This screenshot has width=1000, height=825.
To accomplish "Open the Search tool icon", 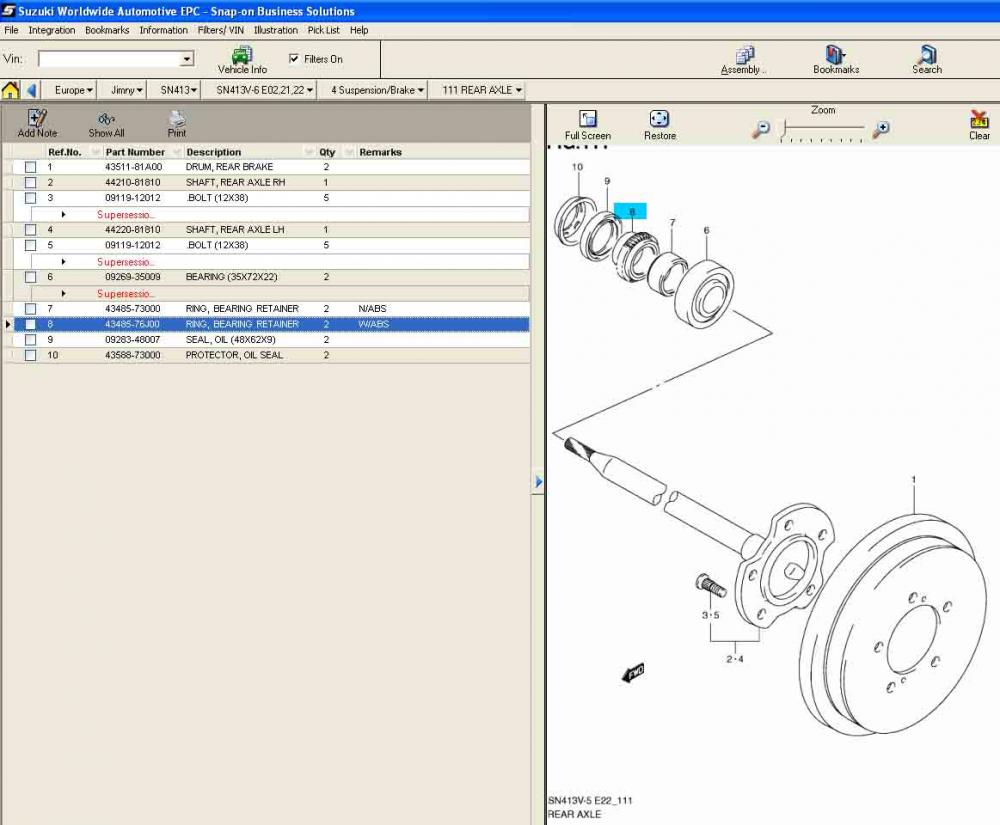I will 926,55.
